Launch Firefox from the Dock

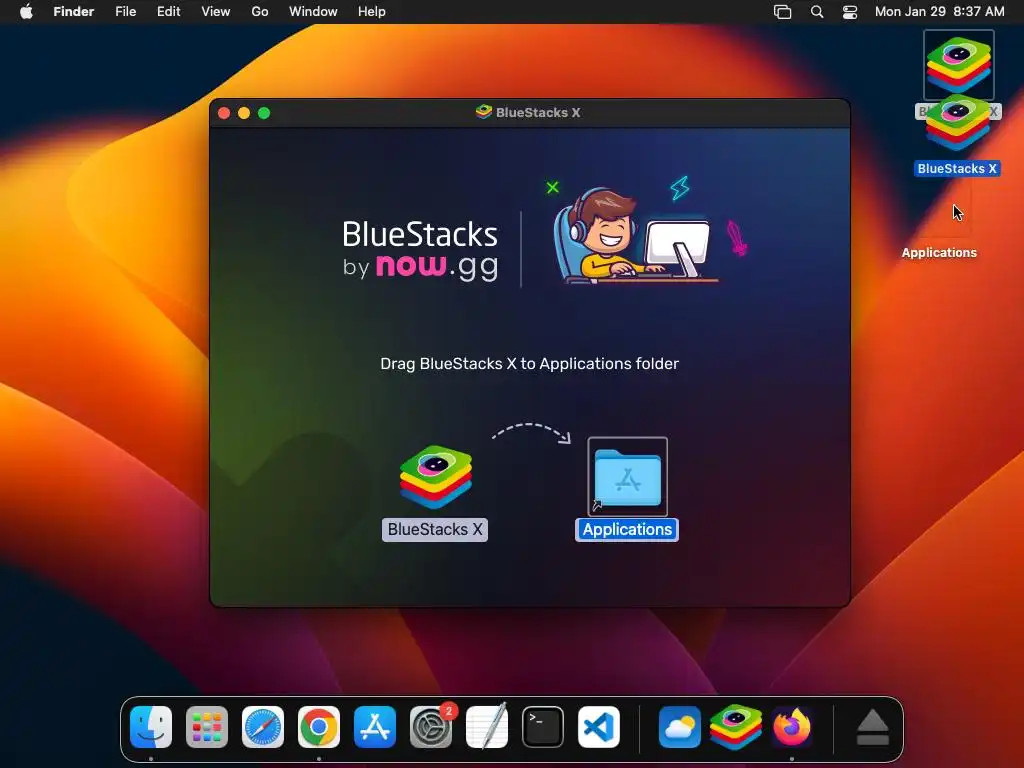point(792,727)
